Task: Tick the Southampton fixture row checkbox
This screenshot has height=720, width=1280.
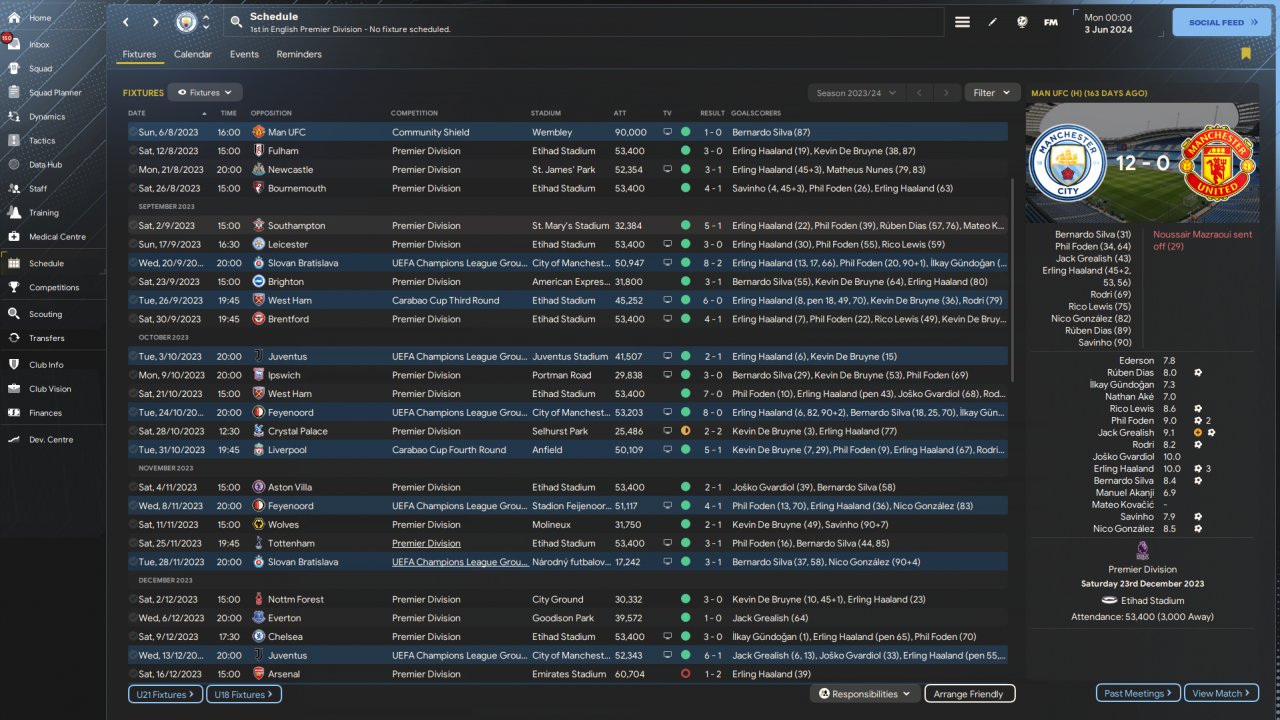Action: 132,226
